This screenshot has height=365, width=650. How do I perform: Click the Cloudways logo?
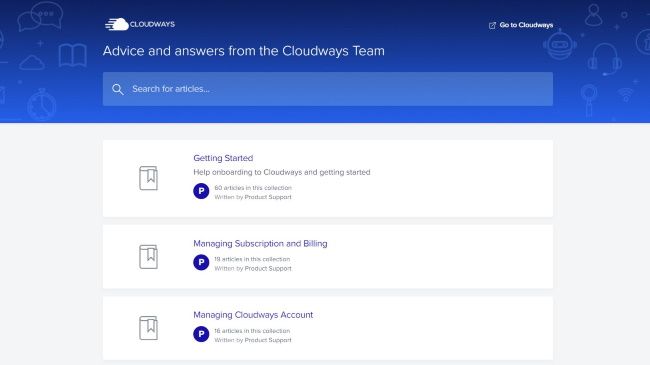coord(140,24)
